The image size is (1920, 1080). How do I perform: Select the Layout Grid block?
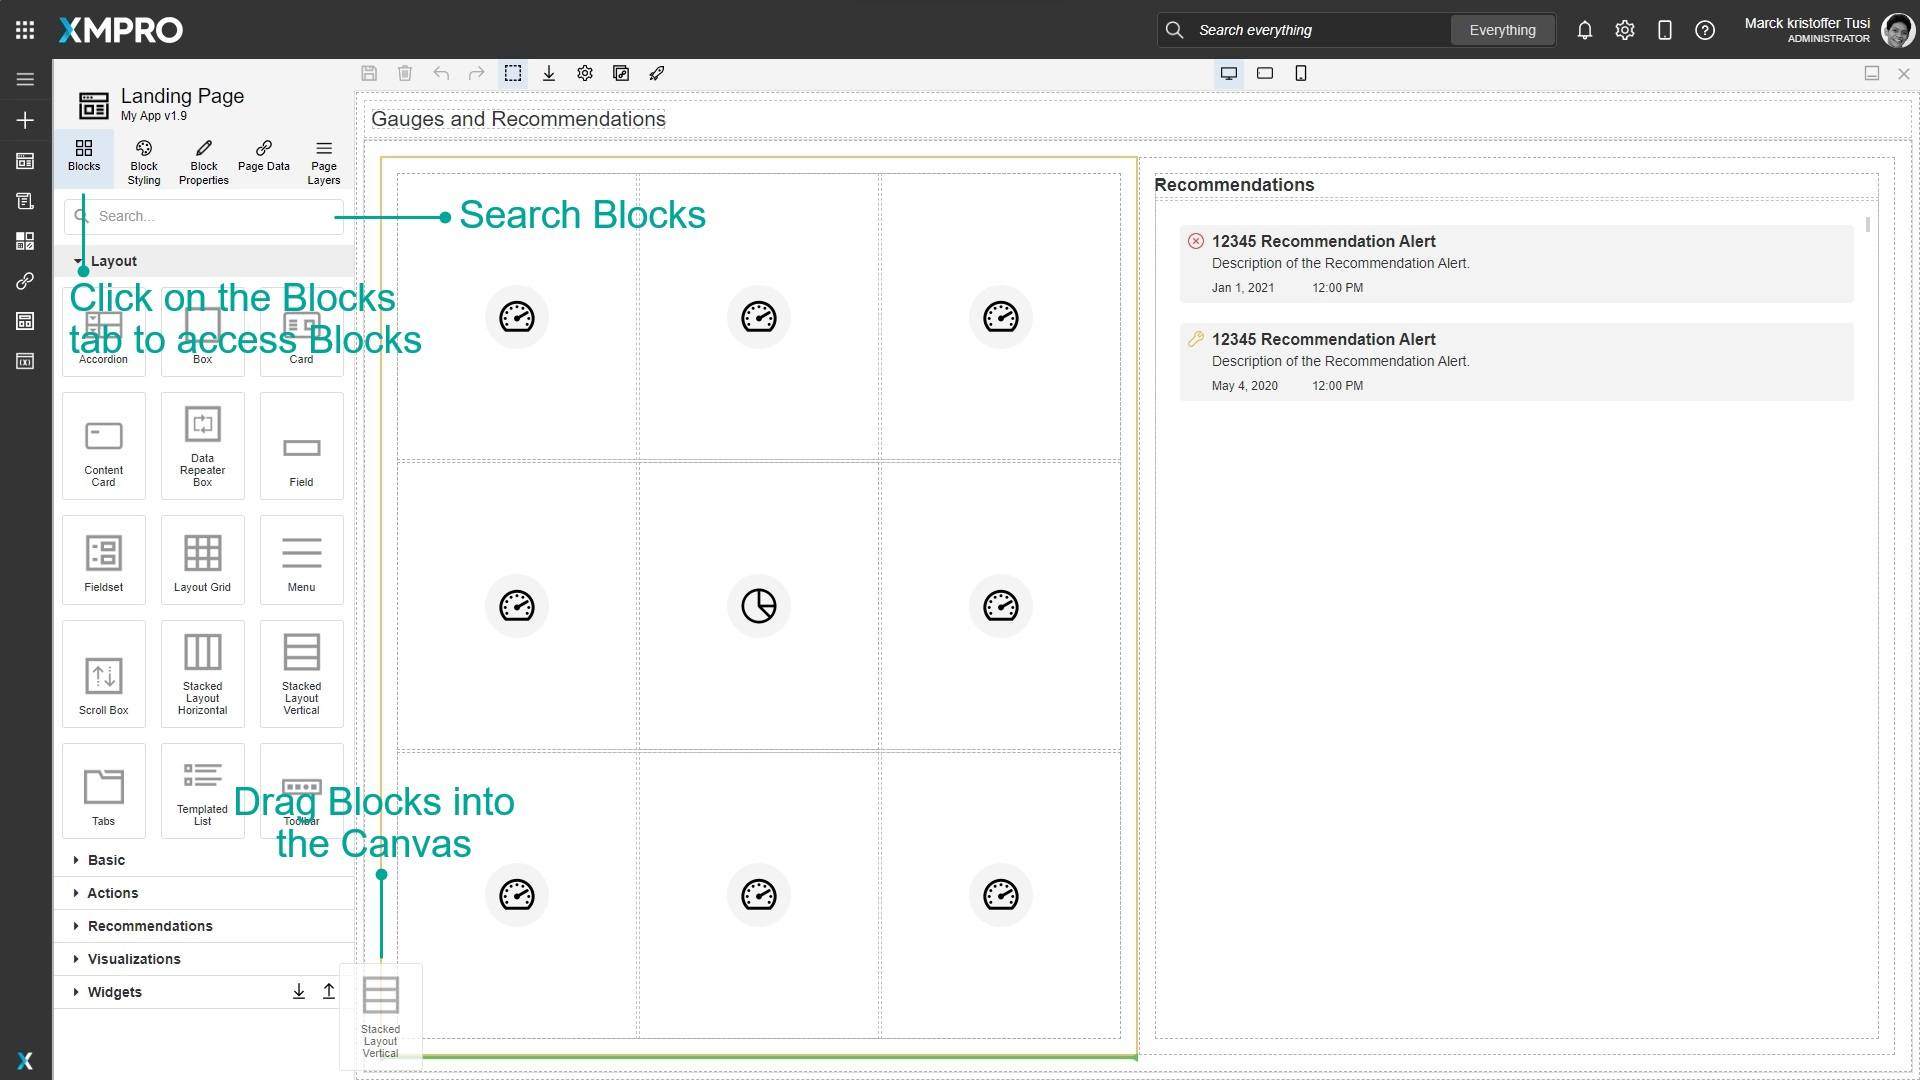[x=202, y=558]
